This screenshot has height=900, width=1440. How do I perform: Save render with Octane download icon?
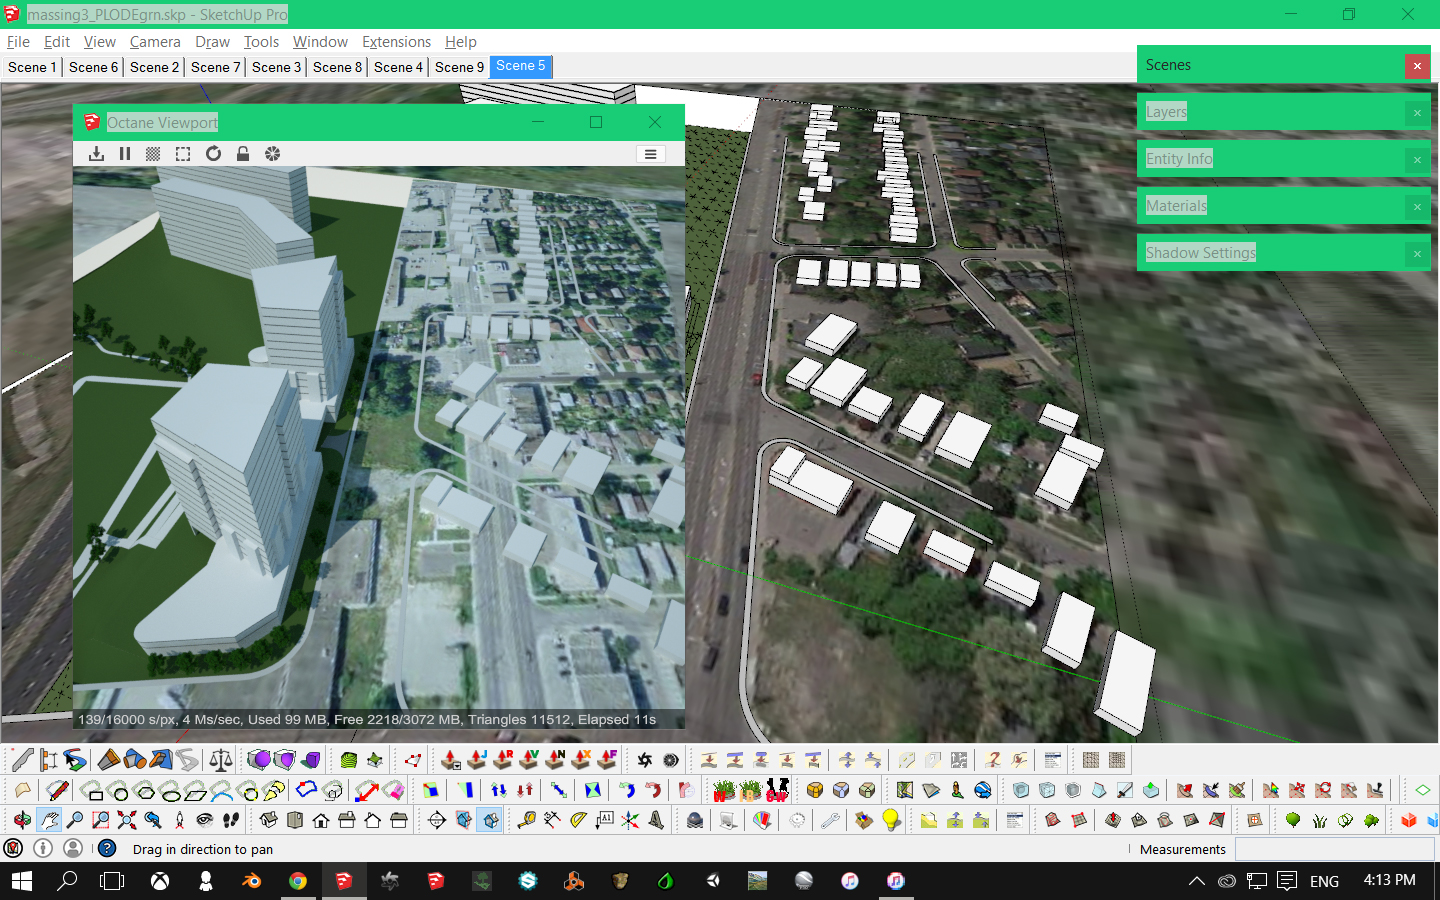tap(96, 154)
